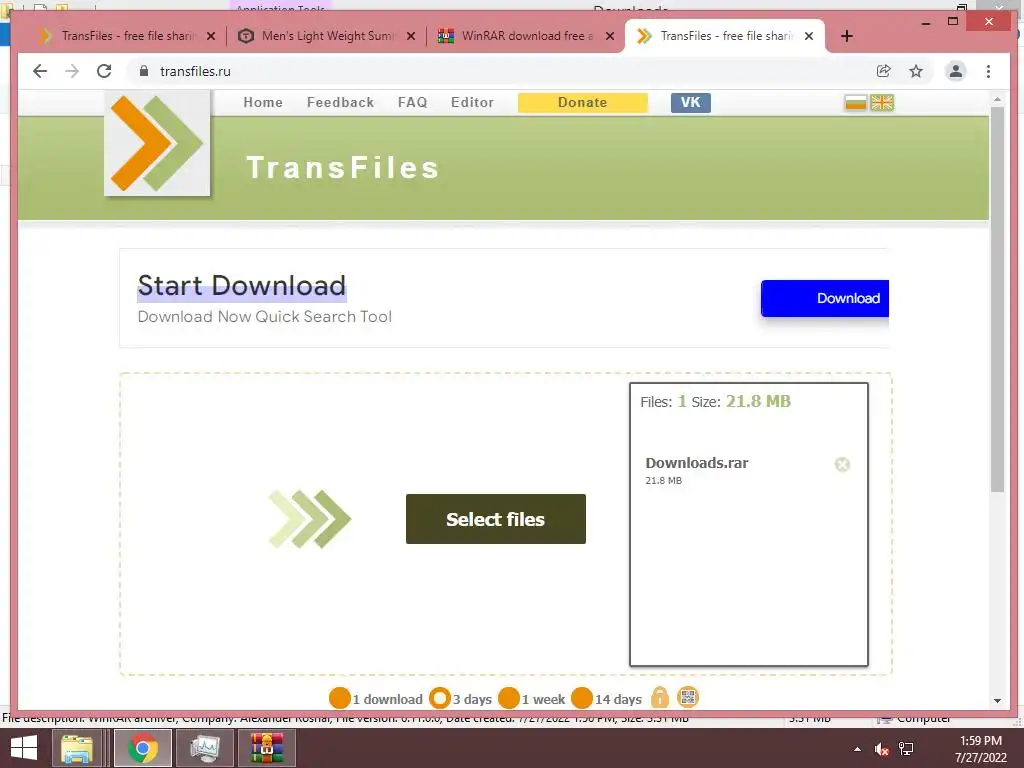Click the Chrome taskbar icon
Screen dimensions: 1024x768
tap(142, 748)
